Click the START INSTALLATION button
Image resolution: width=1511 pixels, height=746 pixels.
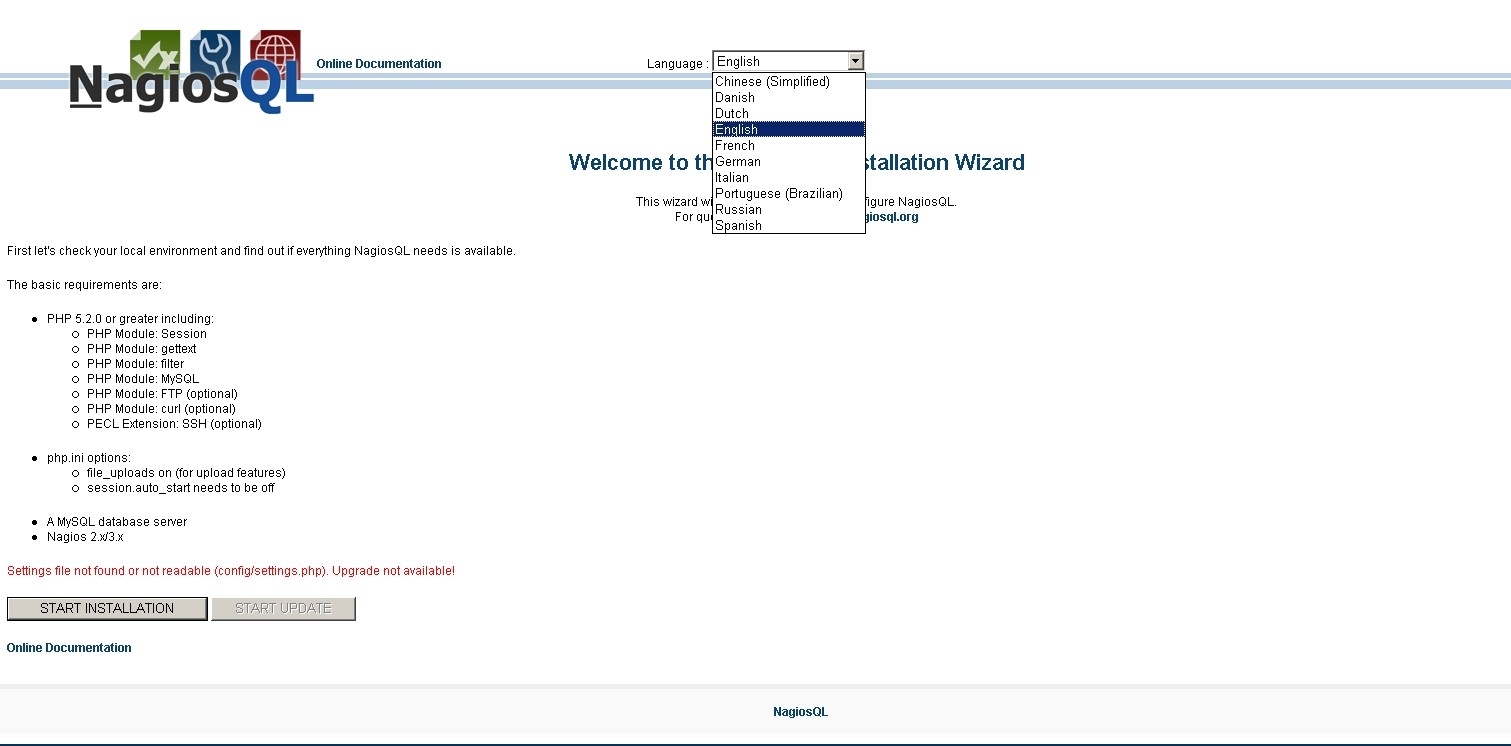[x=107, y=608]
